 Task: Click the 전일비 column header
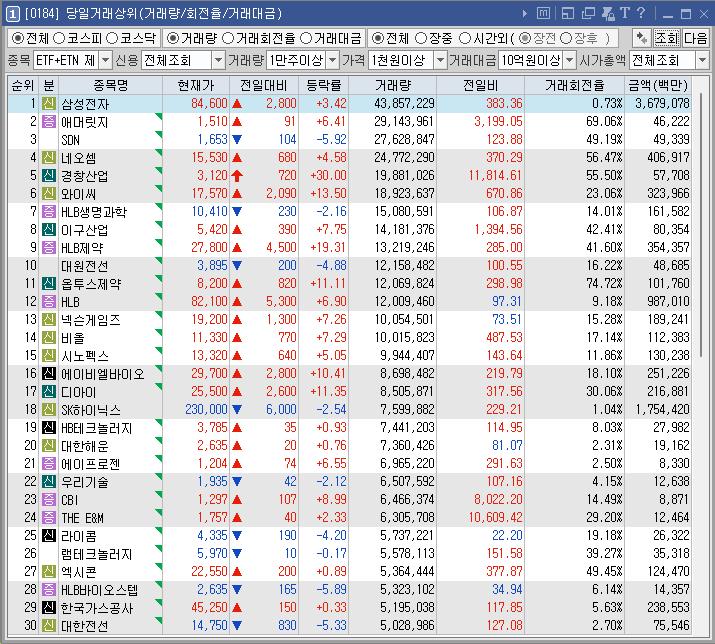480,85
